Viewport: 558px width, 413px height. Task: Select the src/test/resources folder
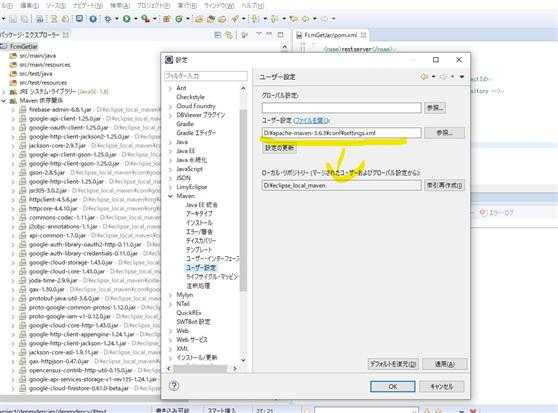[43, 83]
